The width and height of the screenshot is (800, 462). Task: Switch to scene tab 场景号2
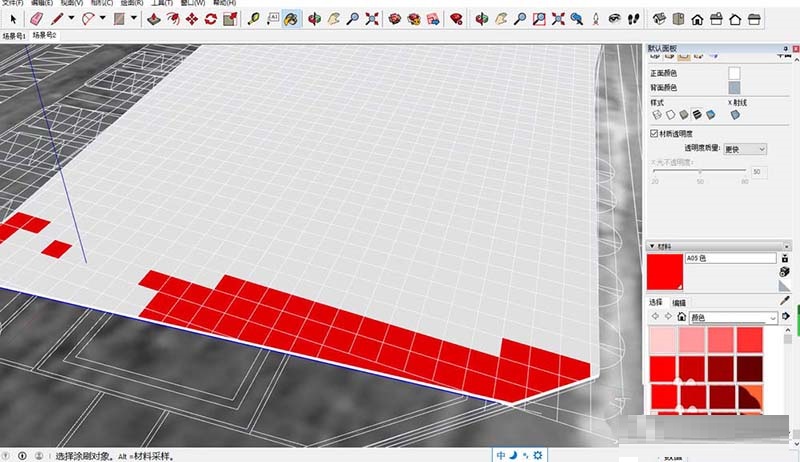click(x=44, y=35)
